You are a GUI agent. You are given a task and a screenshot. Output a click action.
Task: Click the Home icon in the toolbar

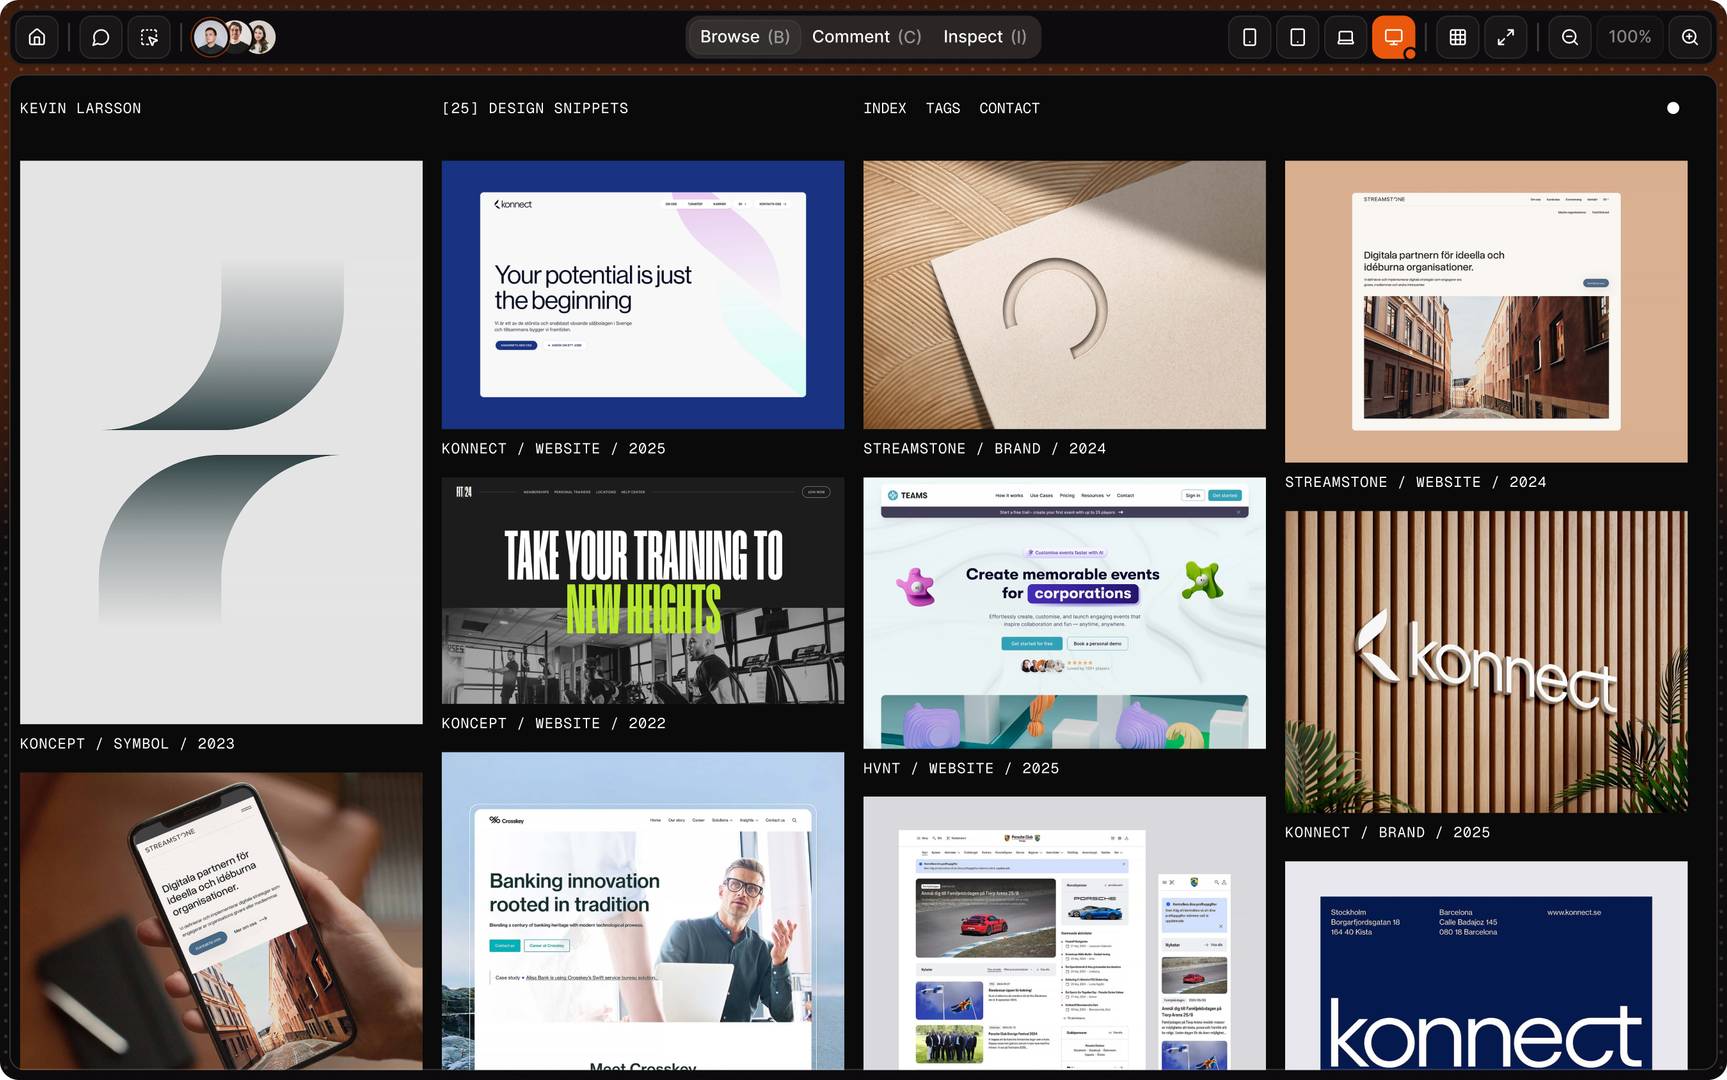pos(36,37)
